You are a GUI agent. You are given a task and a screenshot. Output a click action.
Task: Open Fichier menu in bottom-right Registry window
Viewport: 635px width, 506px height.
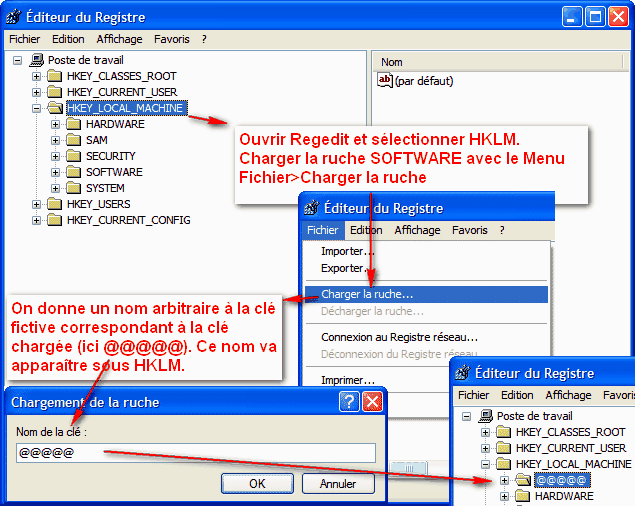point(474,395)
